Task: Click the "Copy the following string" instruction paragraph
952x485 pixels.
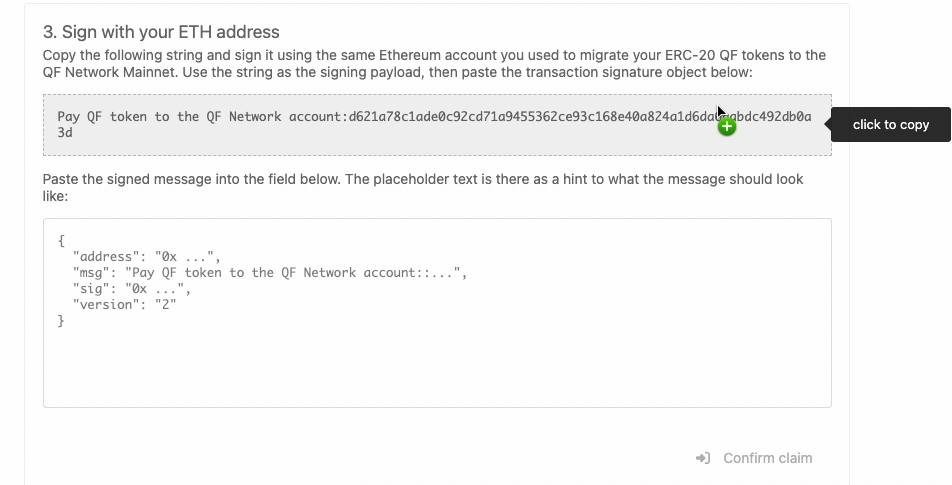Action: pyautogui.click(x=434, y=63)
